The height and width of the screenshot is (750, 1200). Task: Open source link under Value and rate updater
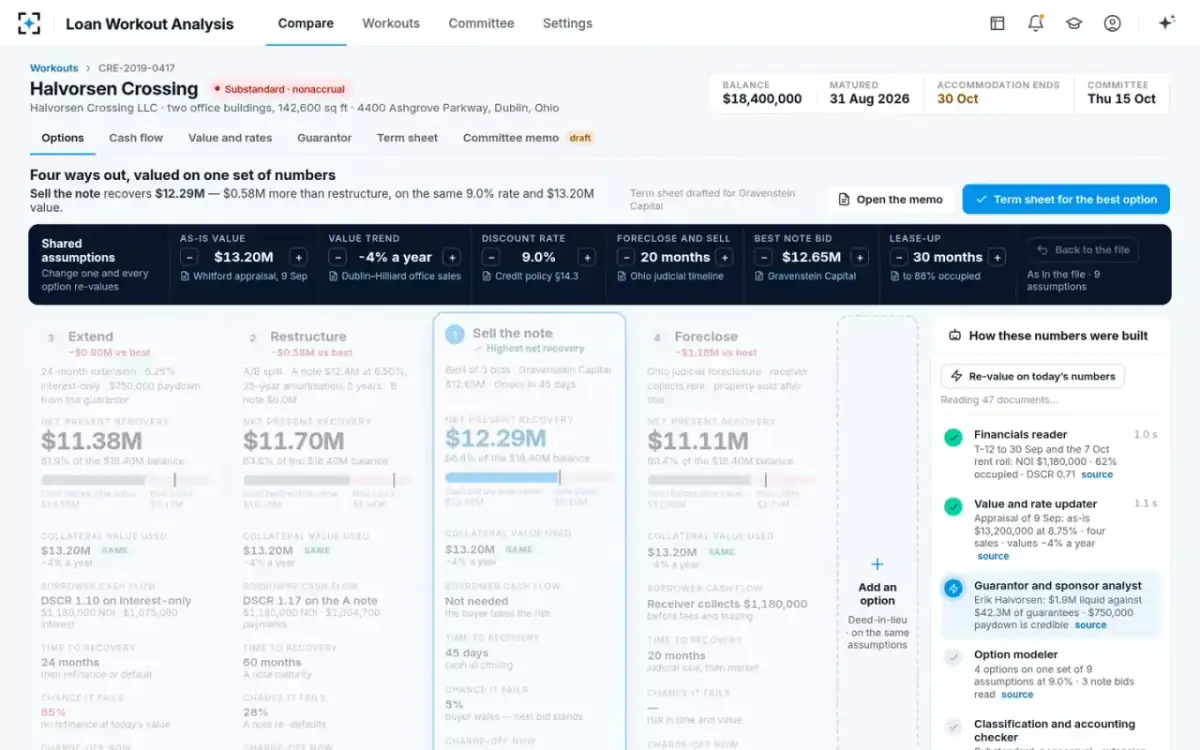pyautogui.click(x=993, y=556)
